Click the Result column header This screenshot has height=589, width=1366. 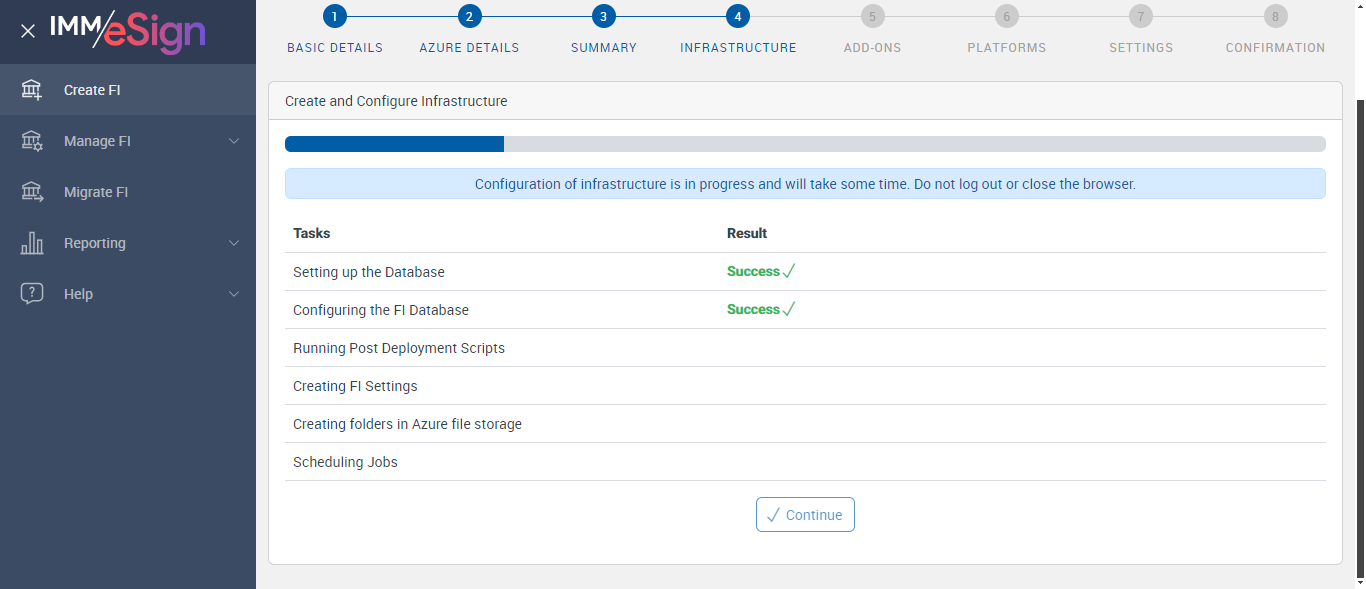(x=747, y=233)
